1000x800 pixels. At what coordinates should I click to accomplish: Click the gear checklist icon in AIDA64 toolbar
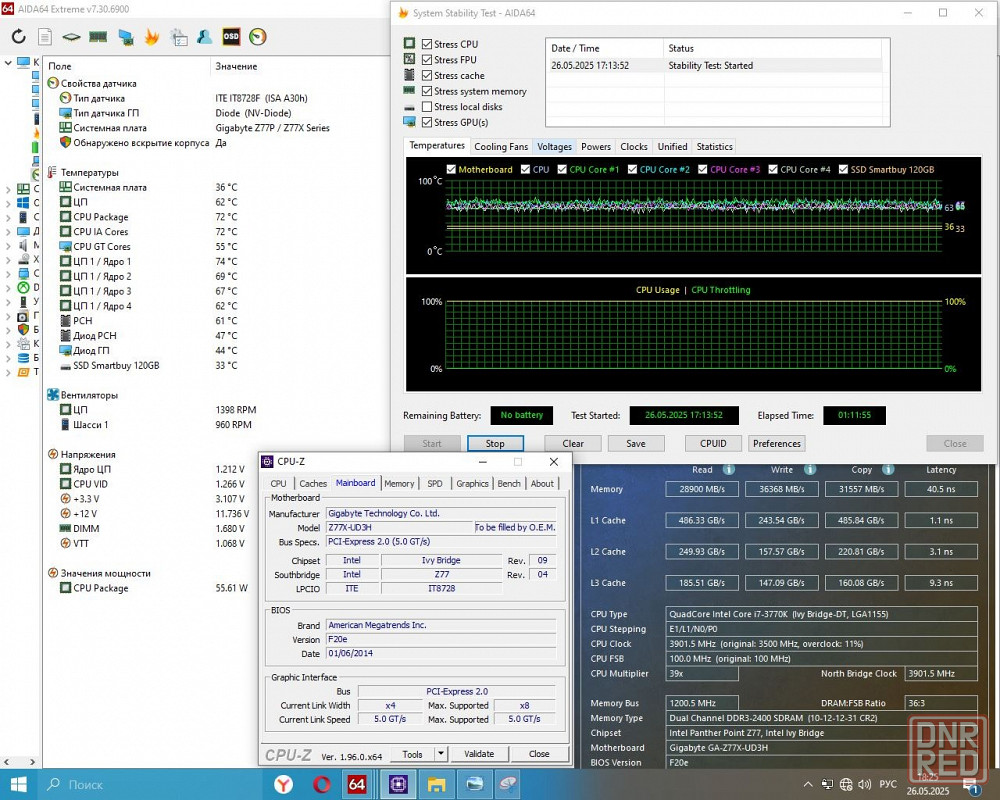[179, 37]
